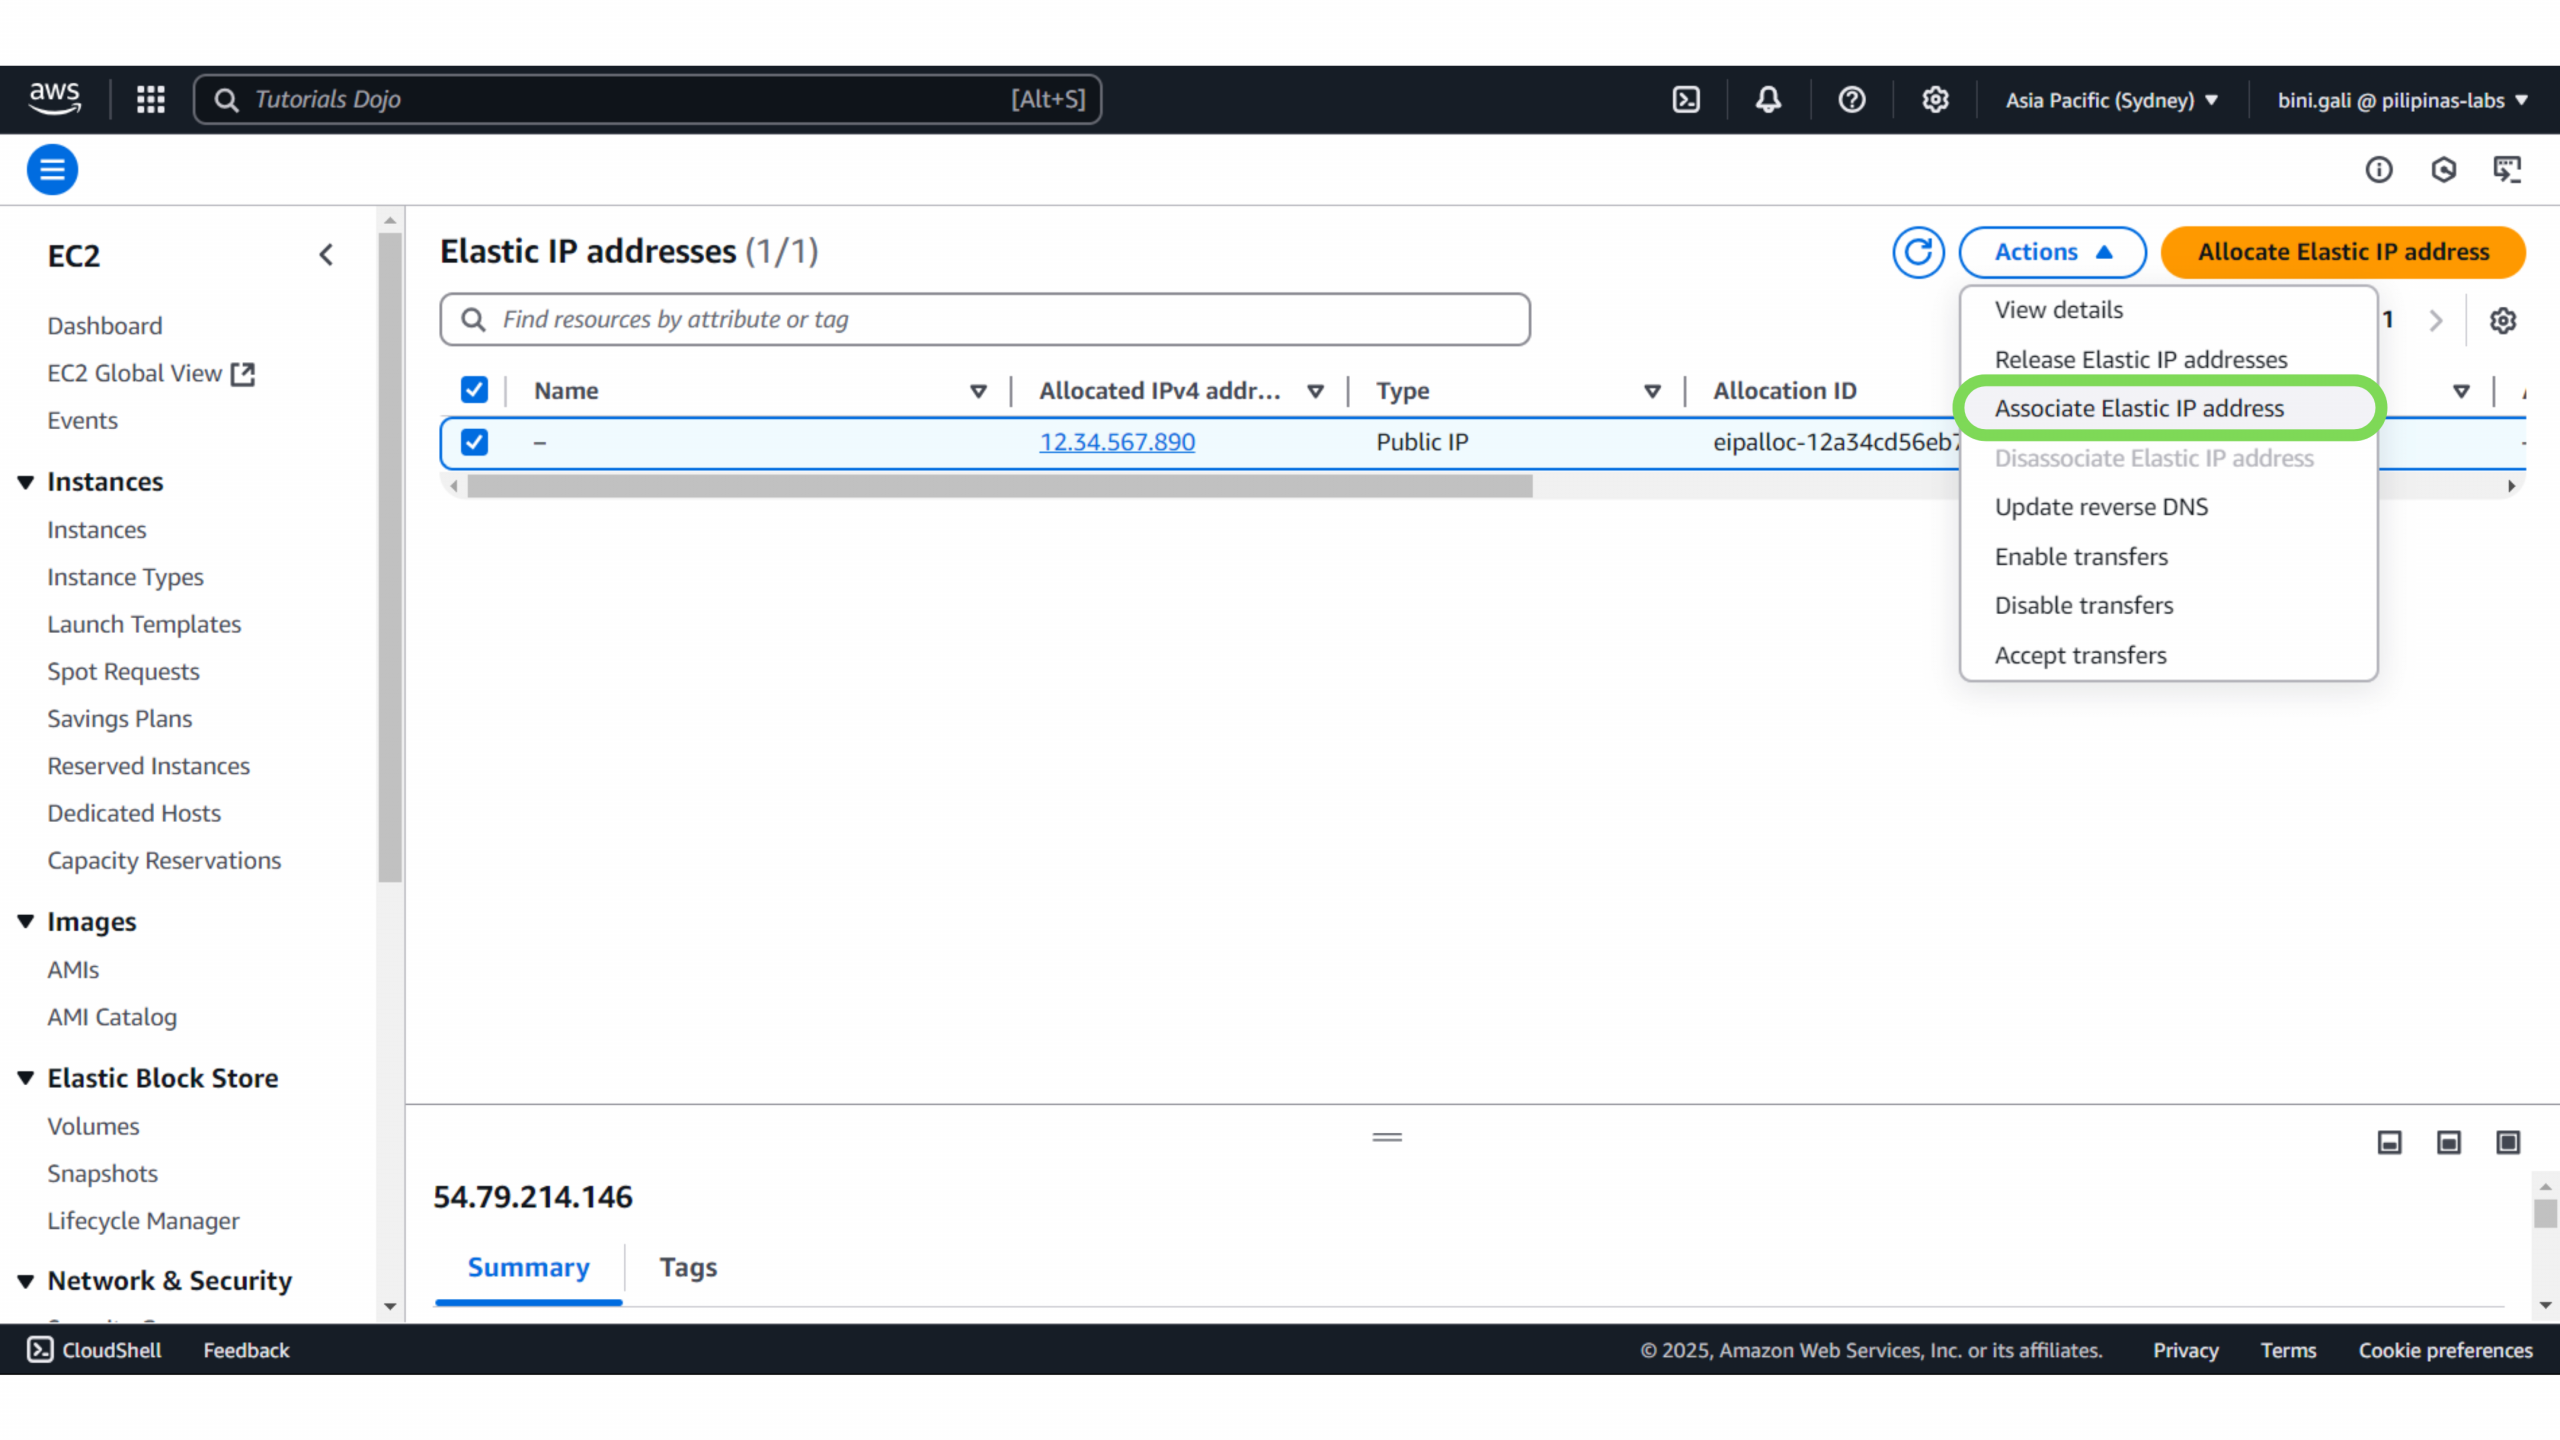Expand details panel to full size
Screen dimensions: 2560x1440
coord(2507,1142)
